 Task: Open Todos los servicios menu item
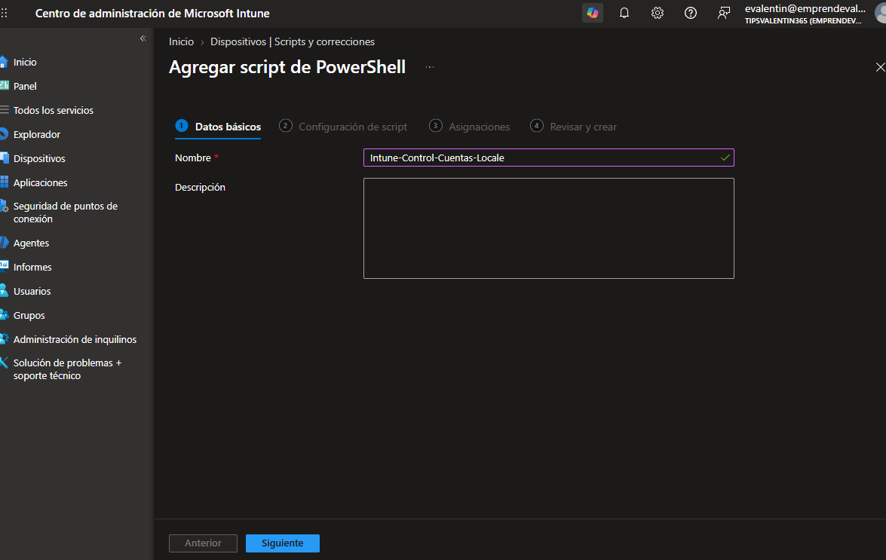[54, 110]
